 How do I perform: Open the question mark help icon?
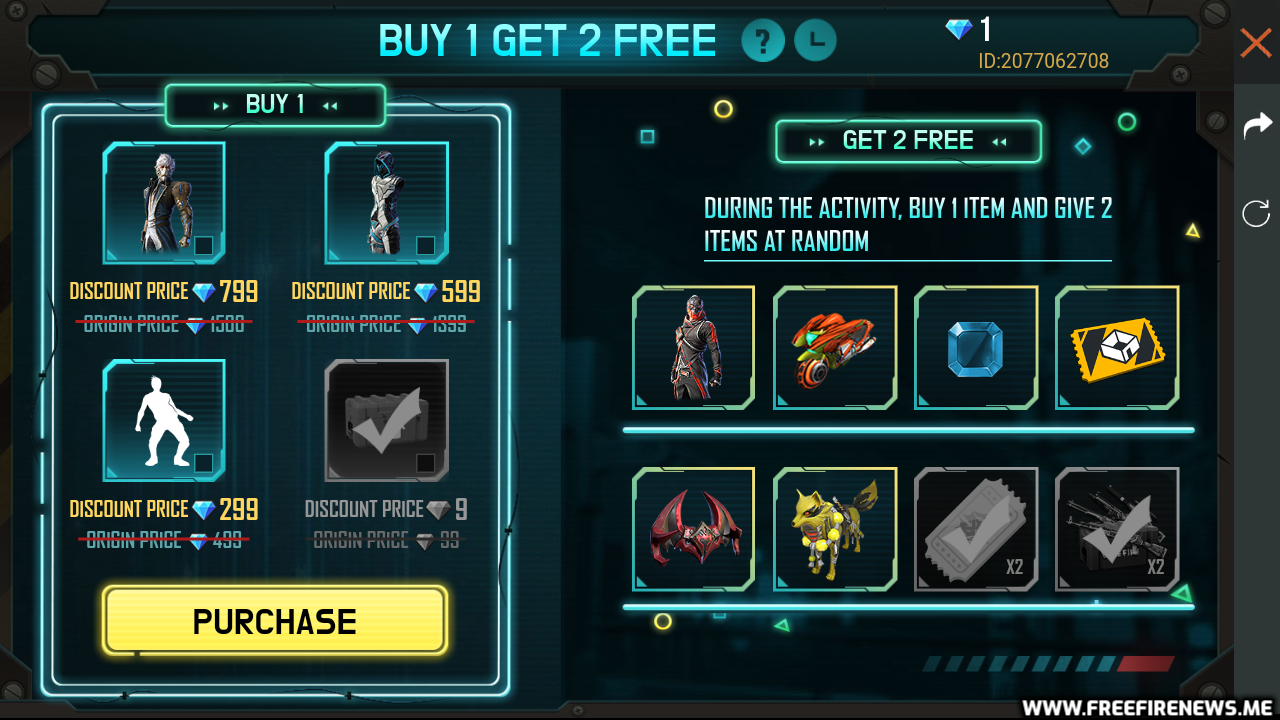(763, 41)
